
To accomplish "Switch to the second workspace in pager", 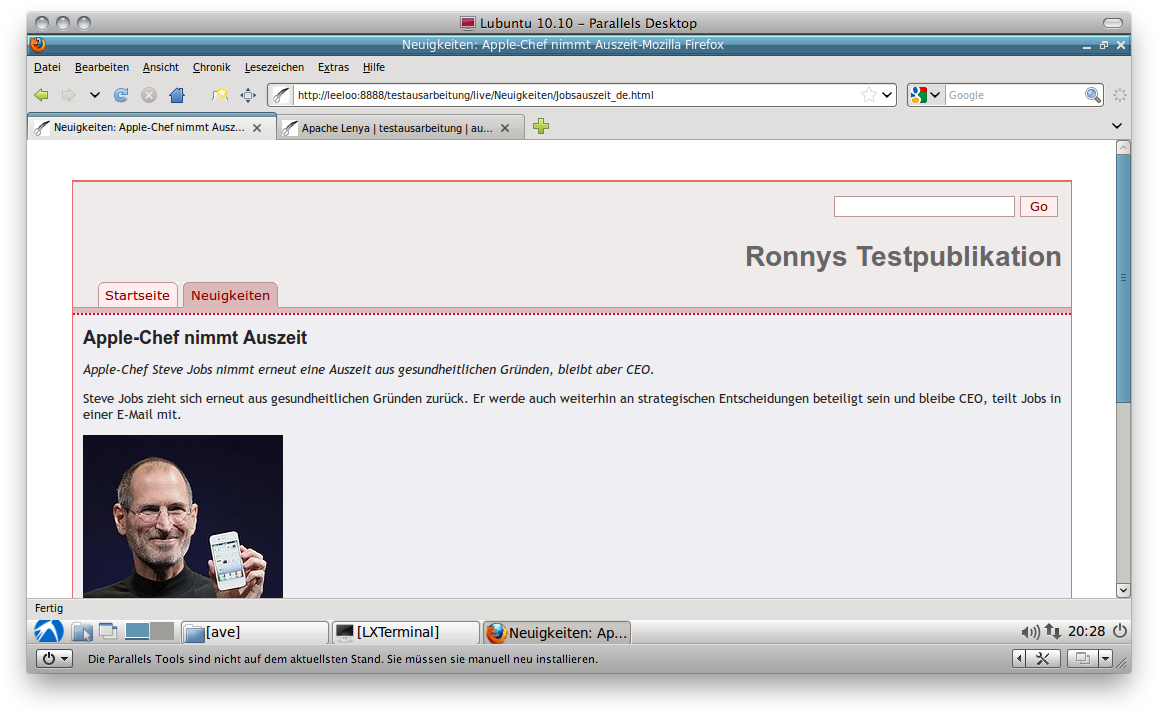I will [x=162, y=631].
